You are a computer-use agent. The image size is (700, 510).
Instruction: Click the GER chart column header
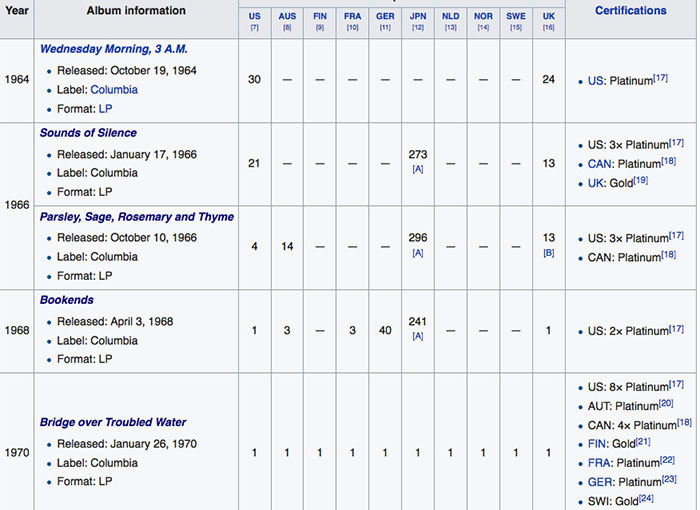(385, 17)
